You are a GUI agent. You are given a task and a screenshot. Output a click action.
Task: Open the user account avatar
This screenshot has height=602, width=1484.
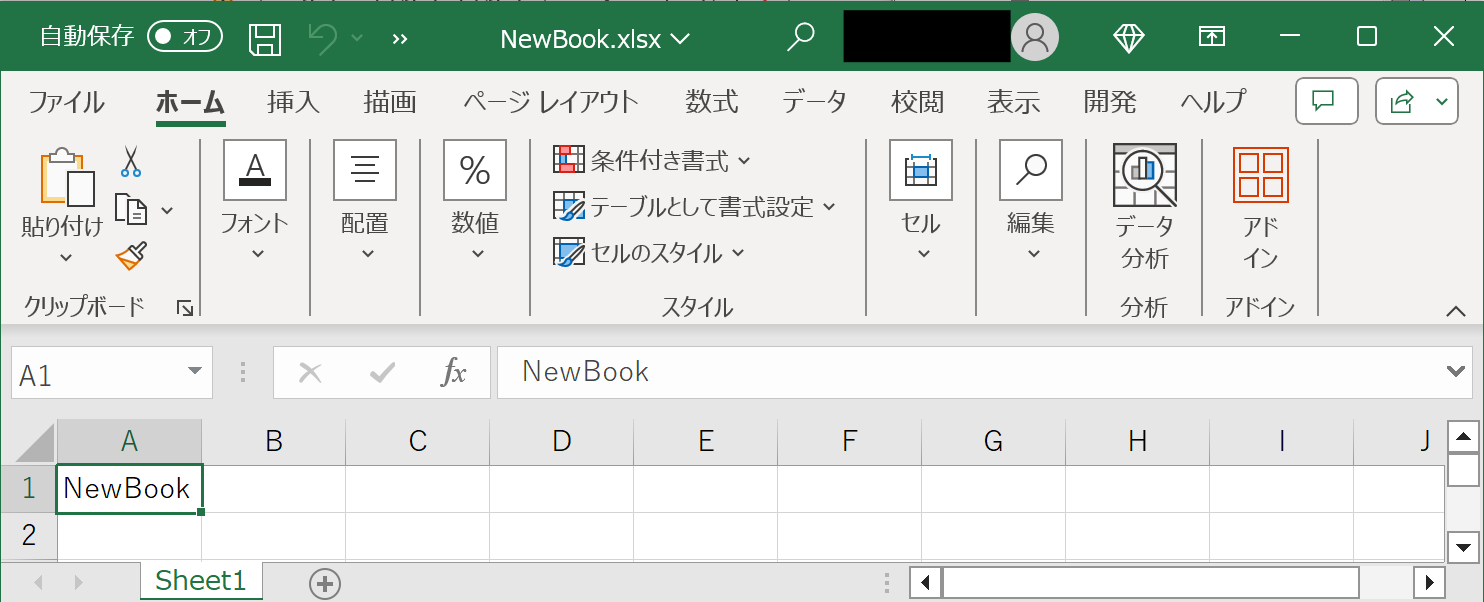tap(1035, 38)
